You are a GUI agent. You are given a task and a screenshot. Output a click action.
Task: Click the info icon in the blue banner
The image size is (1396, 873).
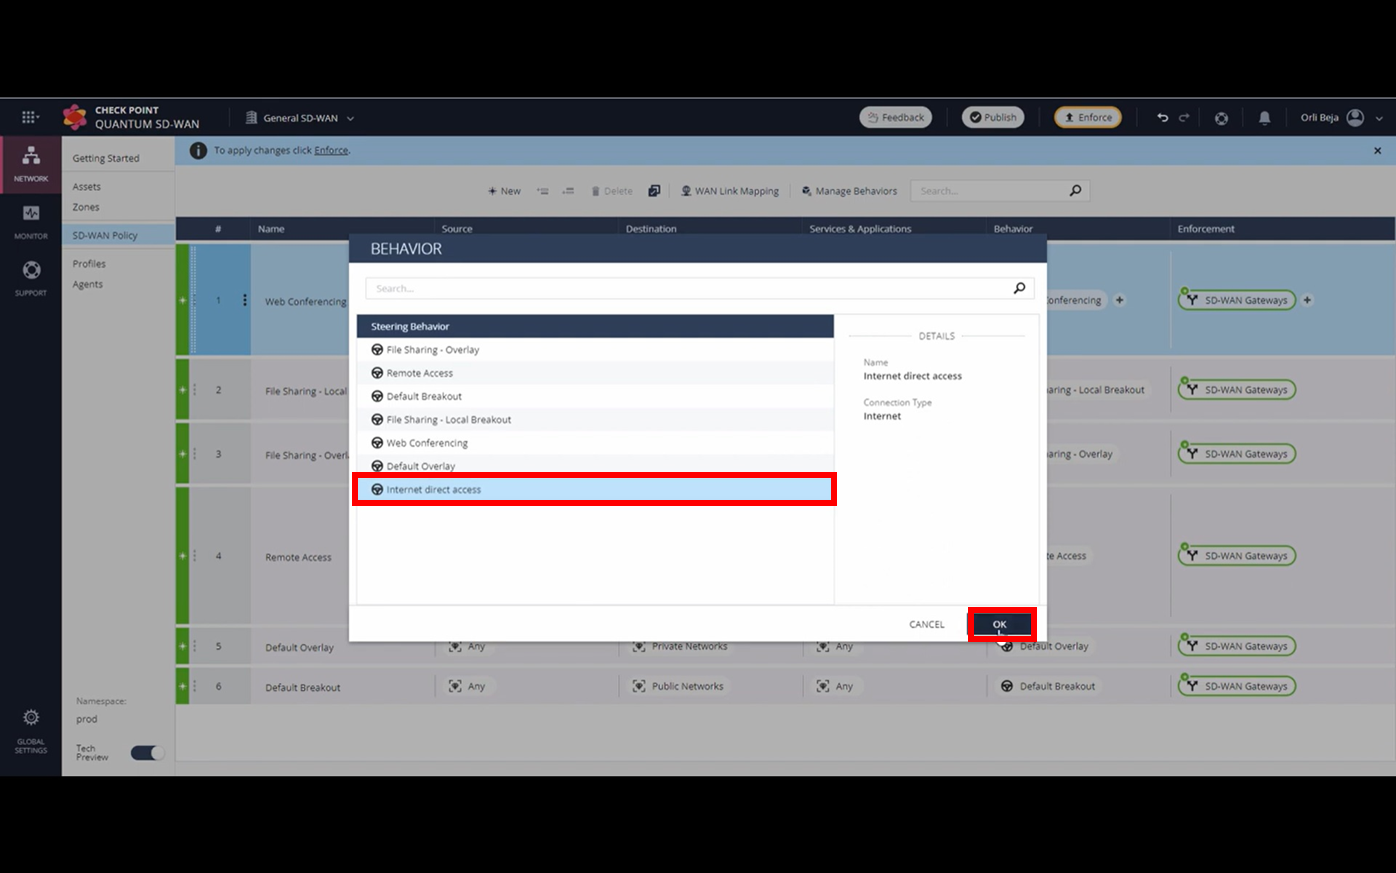click(x=198, y=150)
